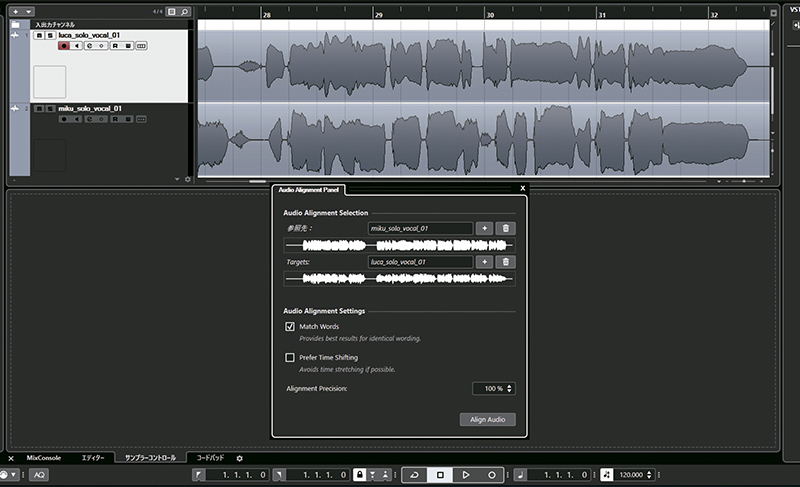800x487 pixels.
Task: Click the right locator position field
Action: [319, 475]
